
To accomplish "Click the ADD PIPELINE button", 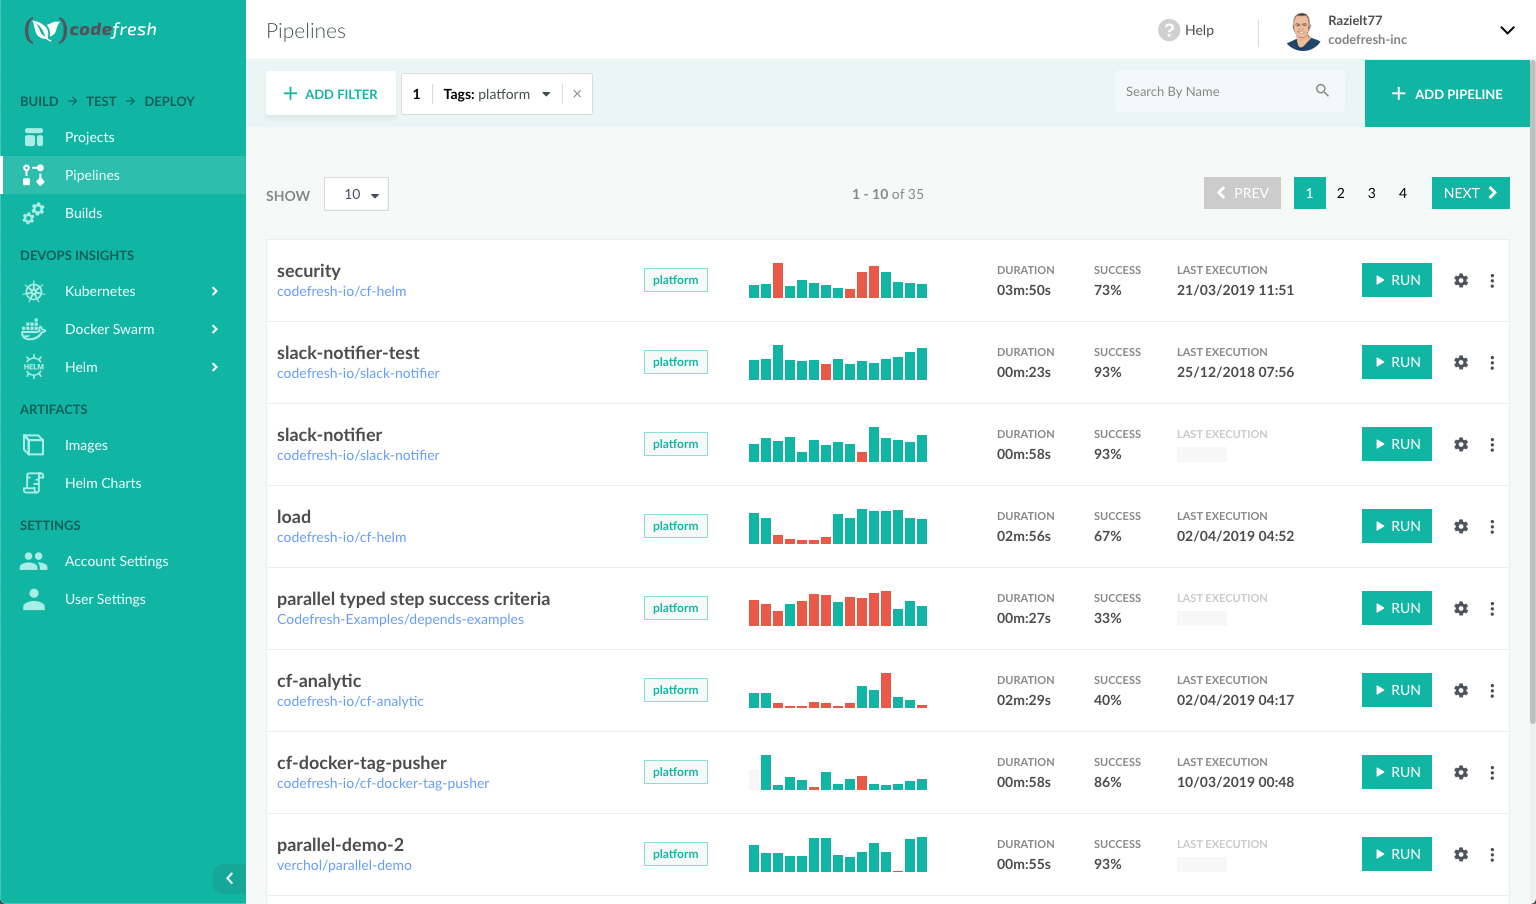I will (1447, 94).
